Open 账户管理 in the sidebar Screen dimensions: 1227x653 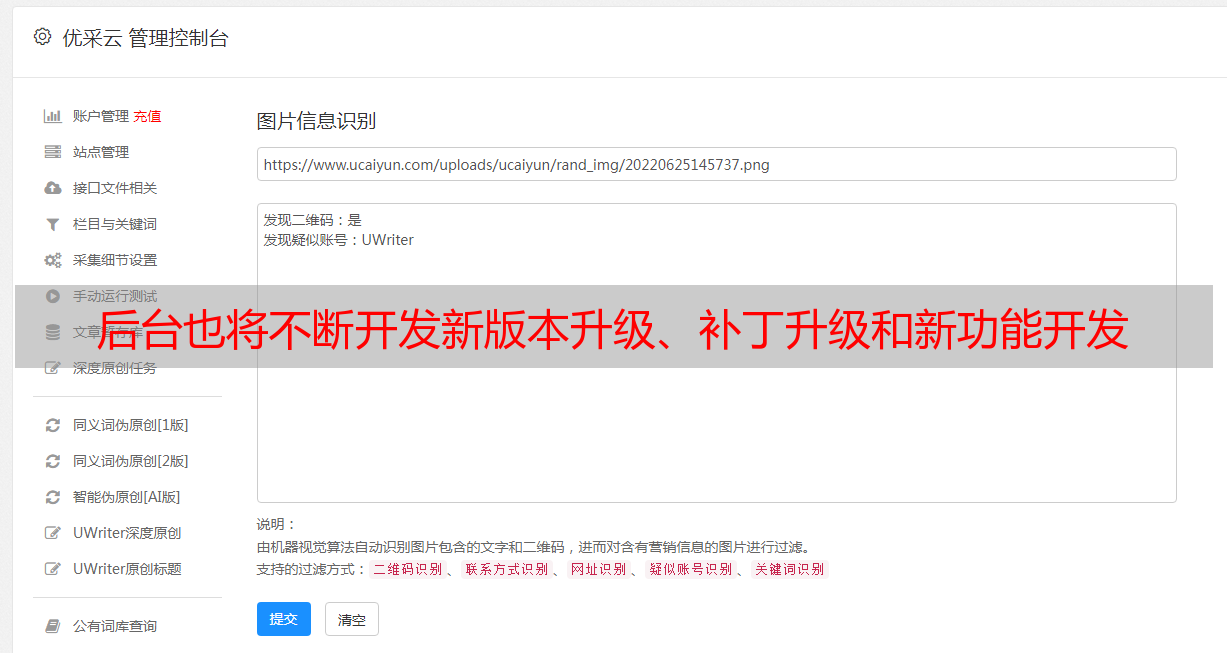pyautogui.click(x=101, y=116)
